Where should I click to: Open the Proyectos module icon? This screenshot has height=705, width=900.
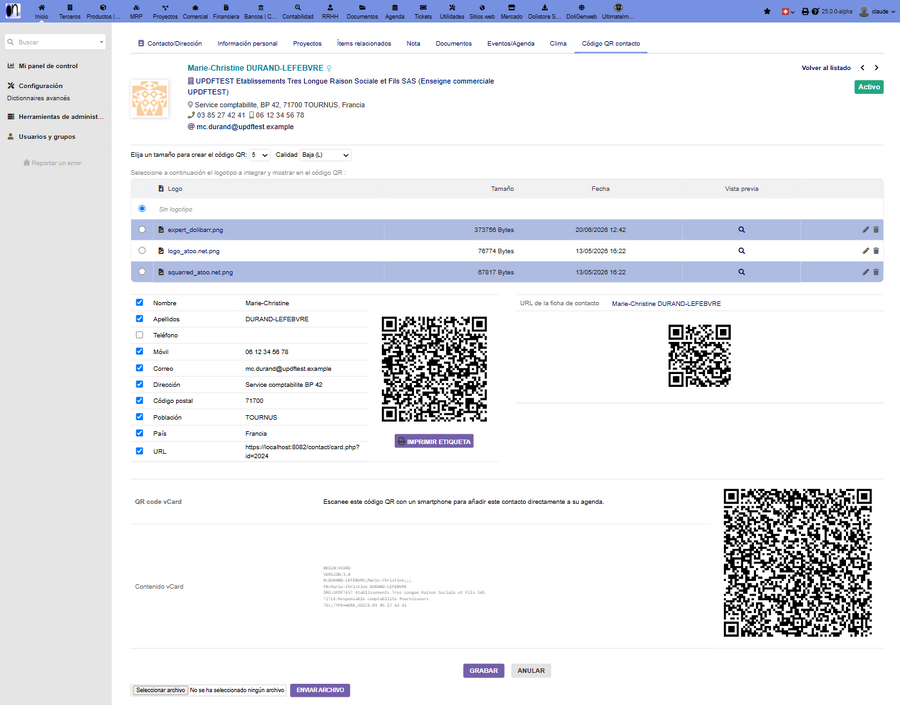click(165, 8)
